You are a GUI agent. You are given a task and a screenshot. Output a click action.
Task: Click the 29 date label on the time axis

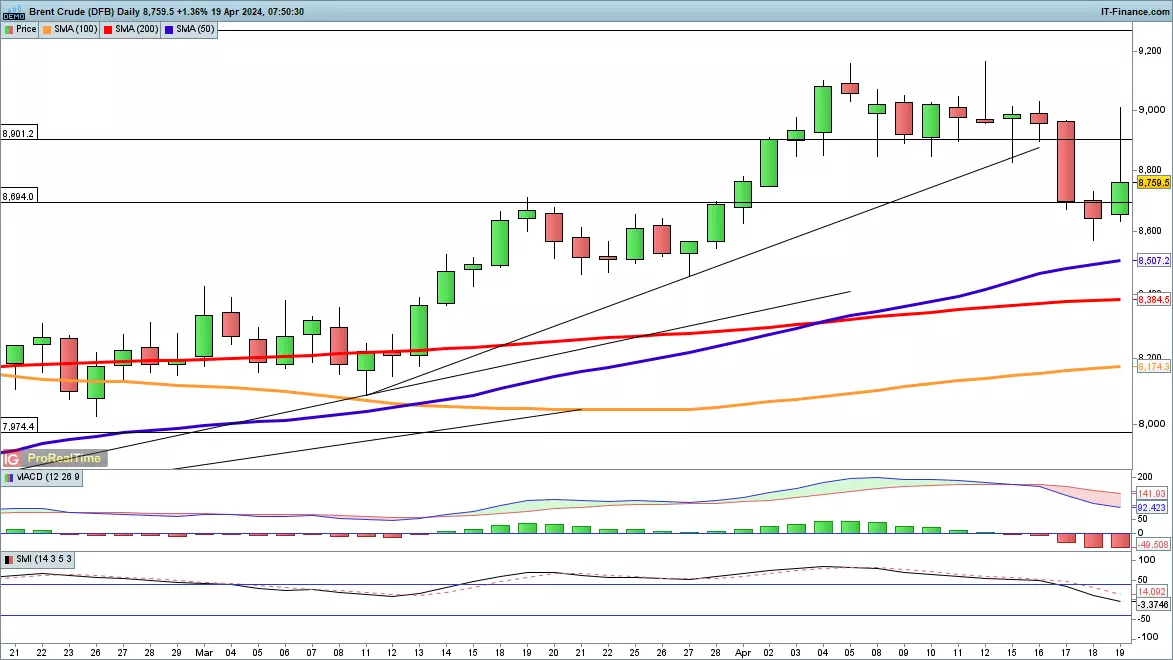(177, 653)
